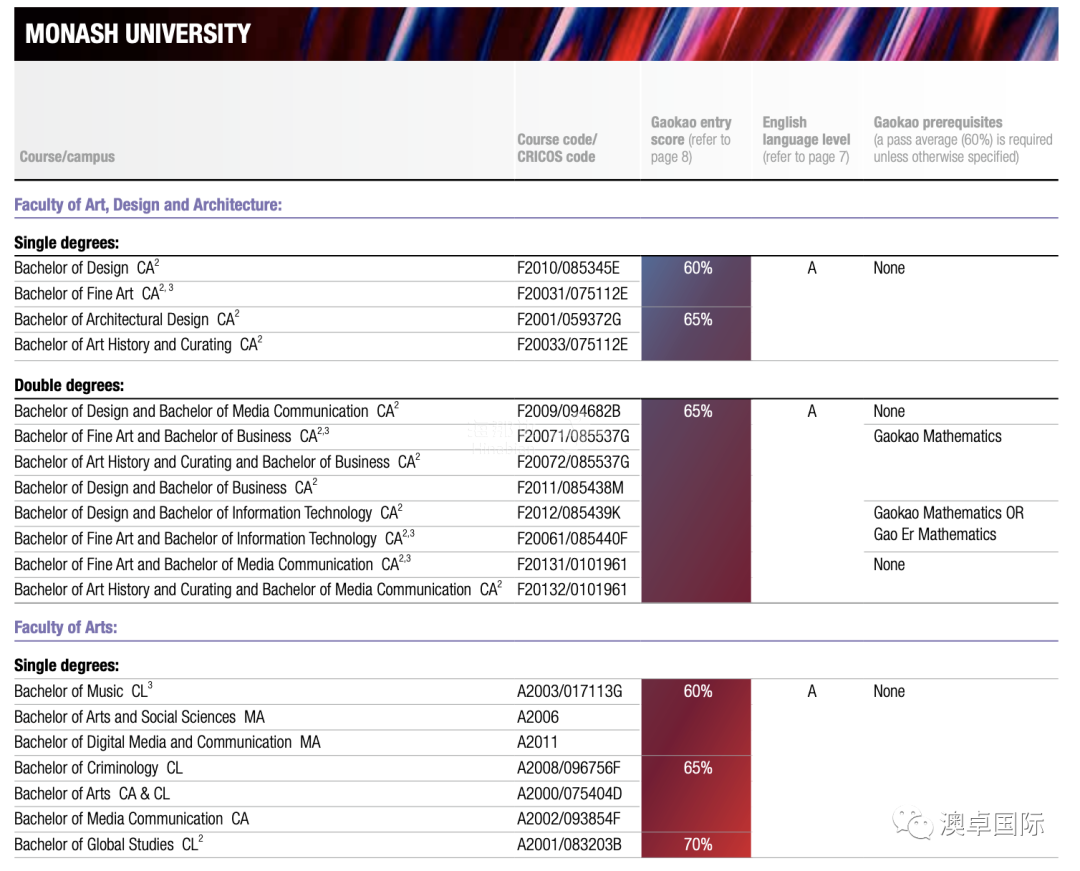Image resolution: width=1080 pixels, height=871 pixels.
Task: Click English level A for Bachelor of Design
Action: pos(812,268)
